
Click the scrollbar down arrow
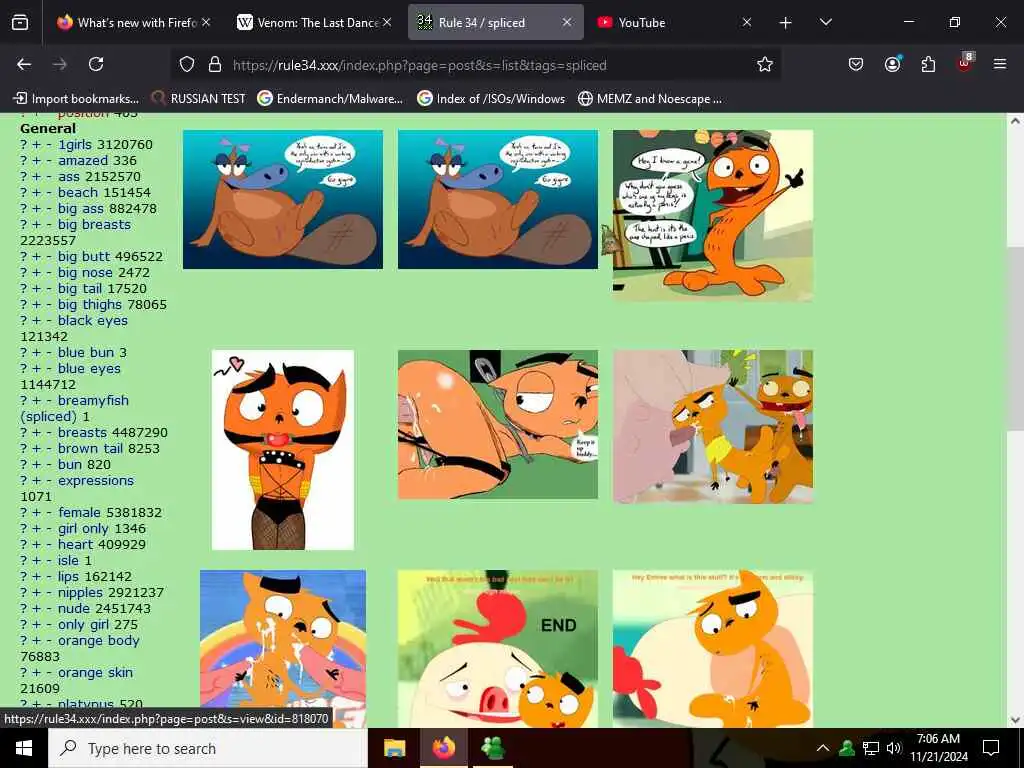click(1015, 720)
